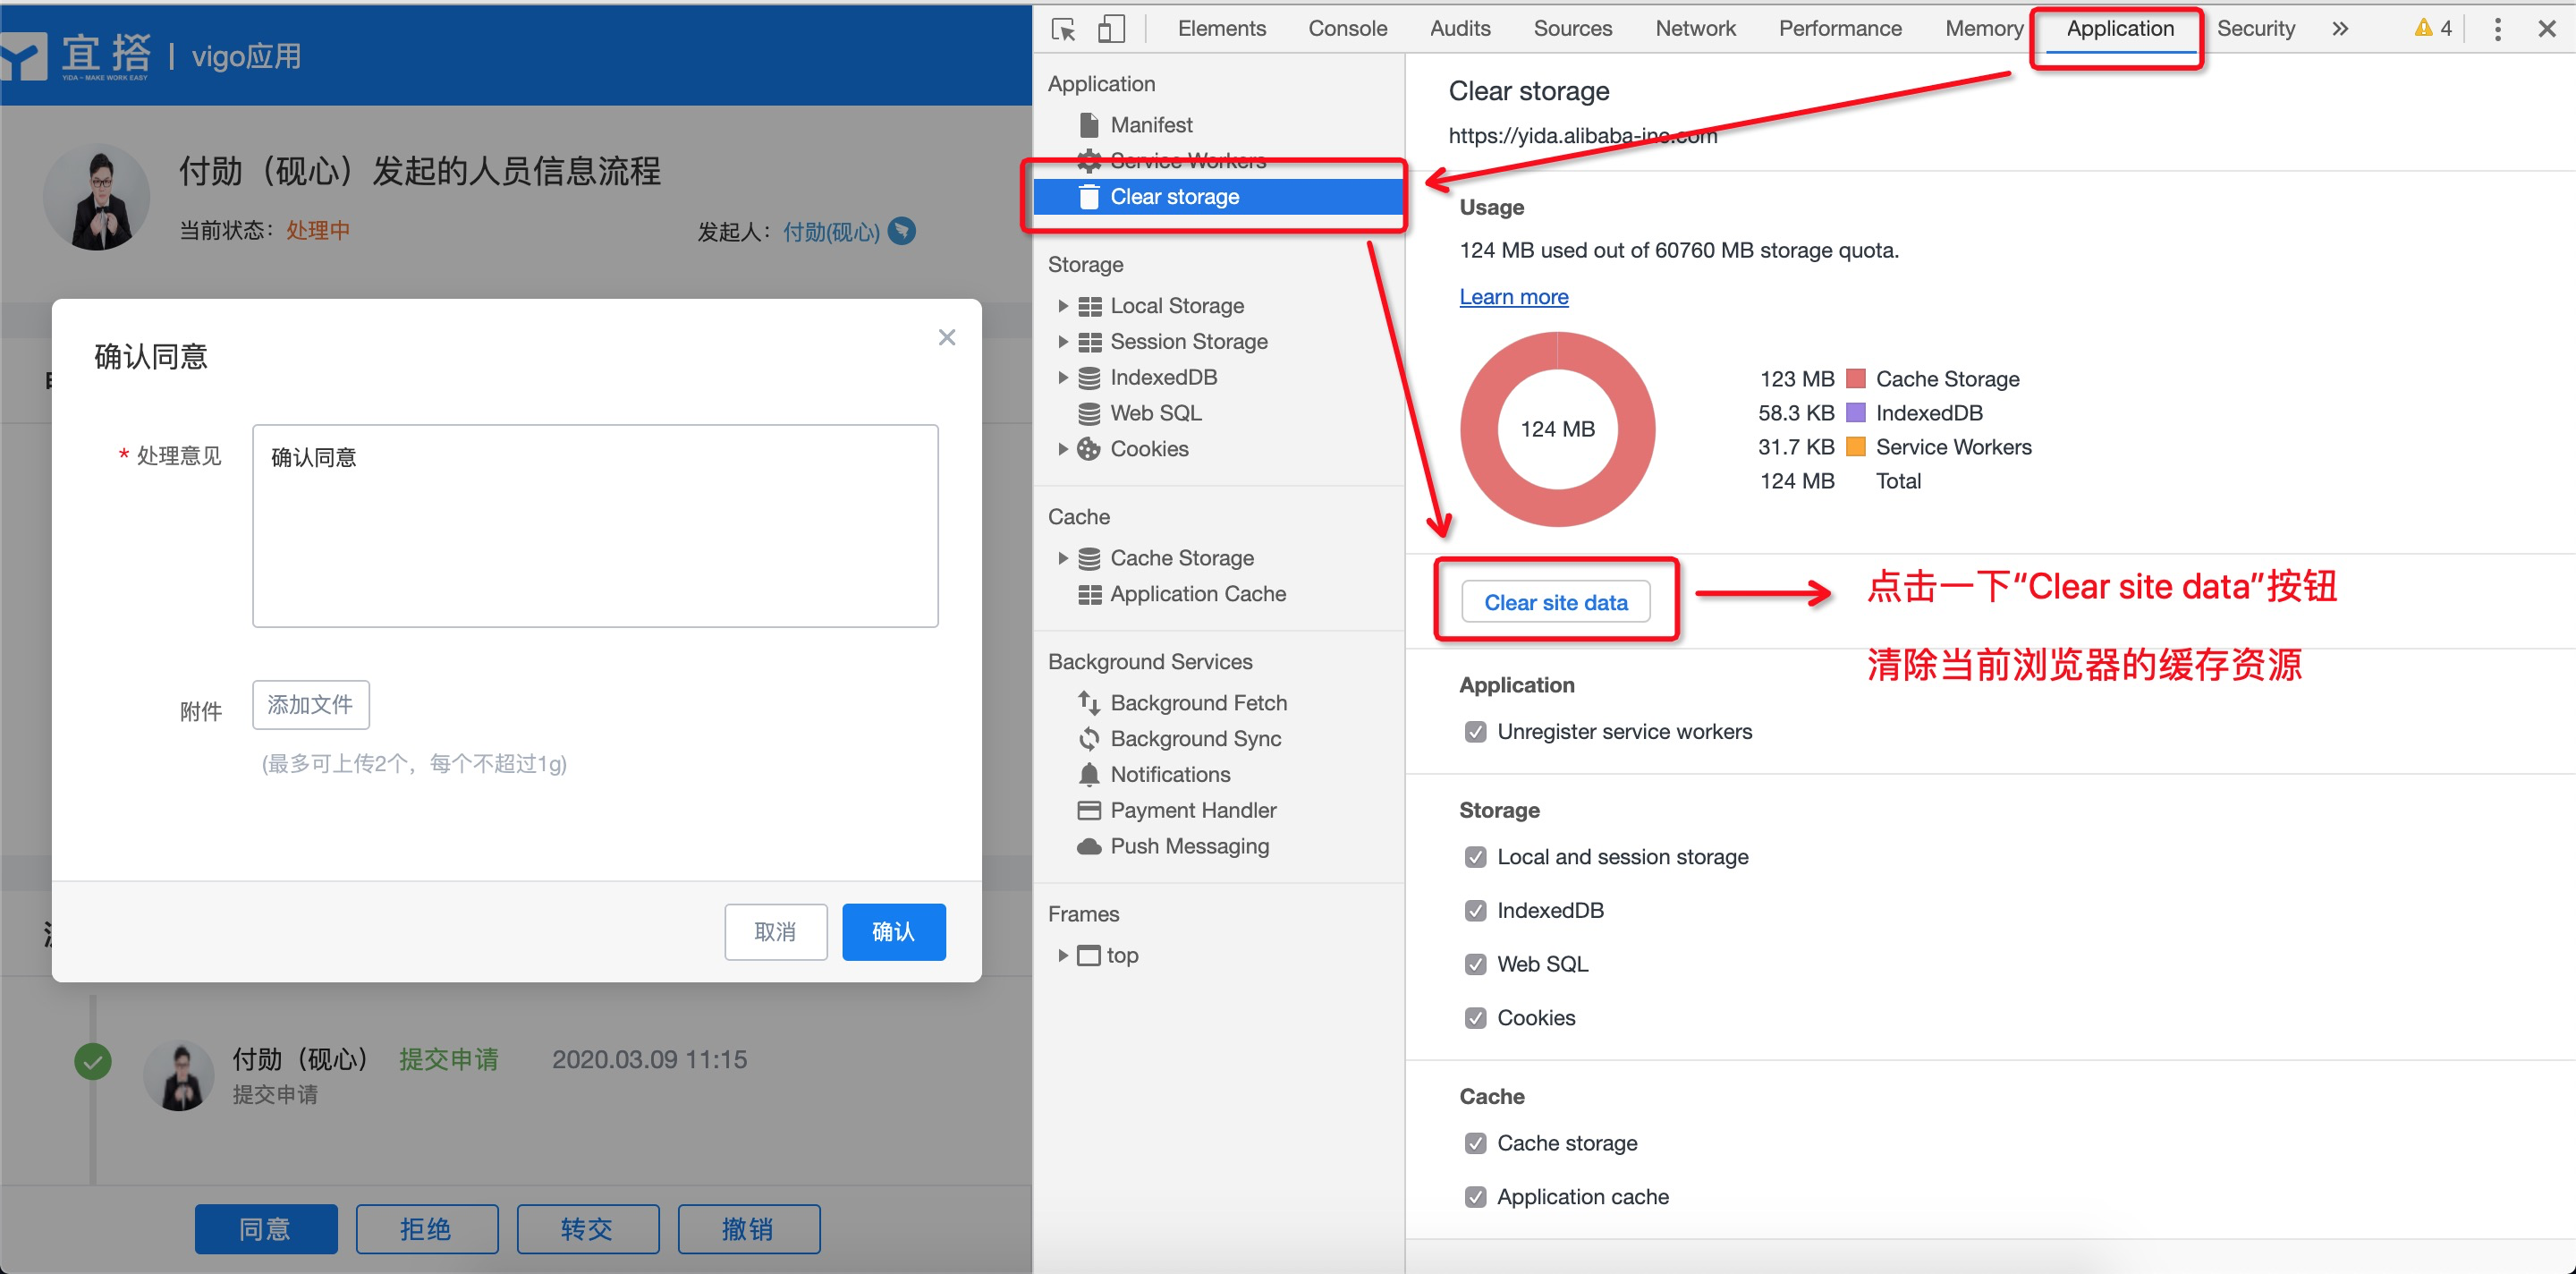Click the red Cache Storage legend swatch
Image resolution: width=2576 pixels, height=1274 pixels.
tap(1855, 379)
